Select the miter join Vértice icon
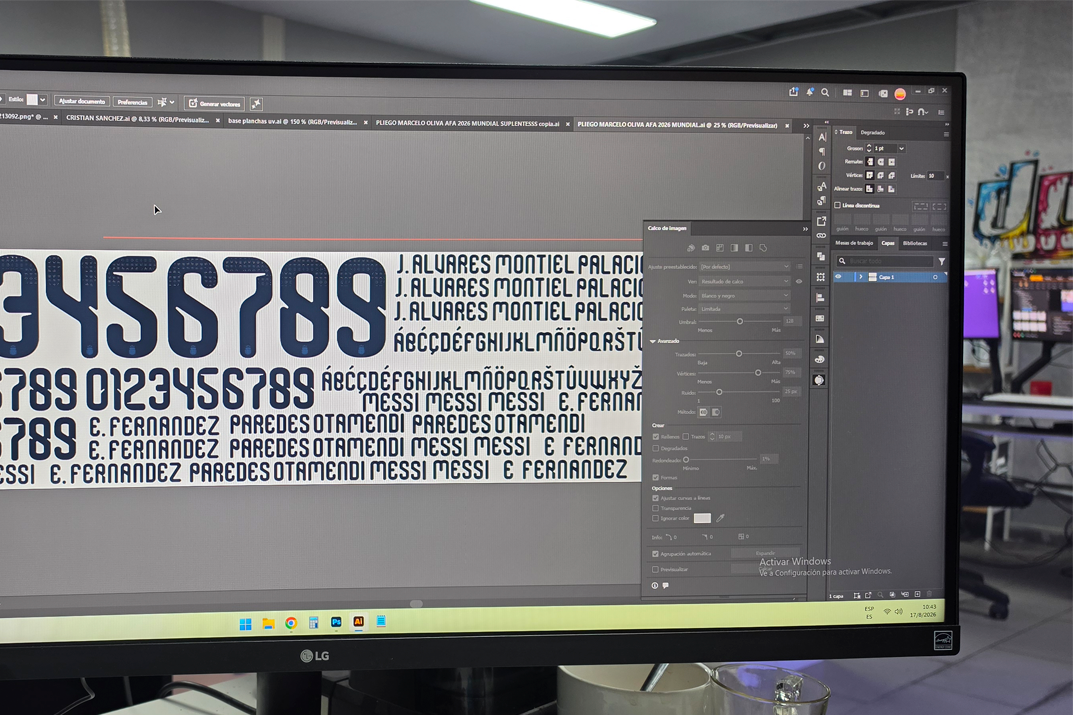Viewport: 1073px width, 715px height. point(870,176)
